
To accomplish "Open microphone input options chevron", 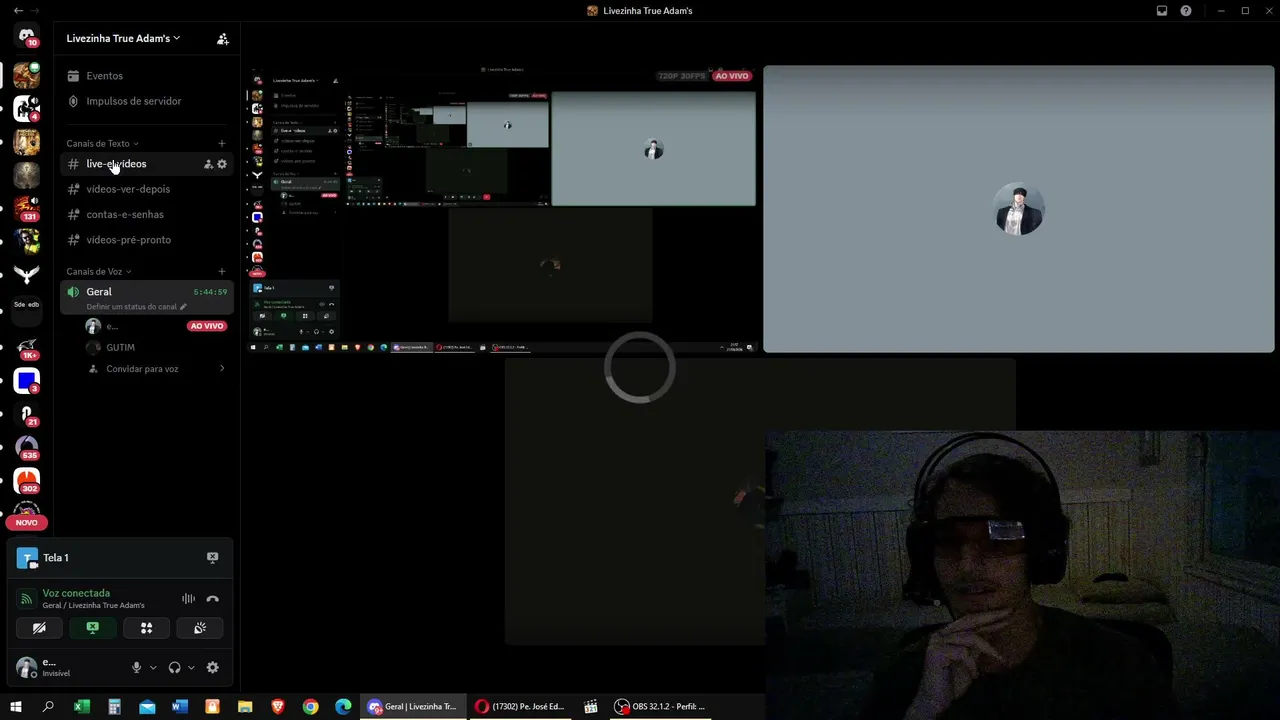I will pos(153,667).
